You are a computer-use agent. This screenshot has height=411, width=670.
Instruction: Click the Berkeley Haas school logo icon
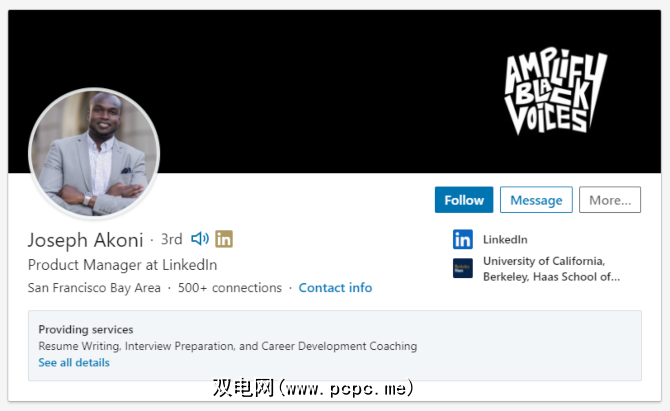coord(463,268)
